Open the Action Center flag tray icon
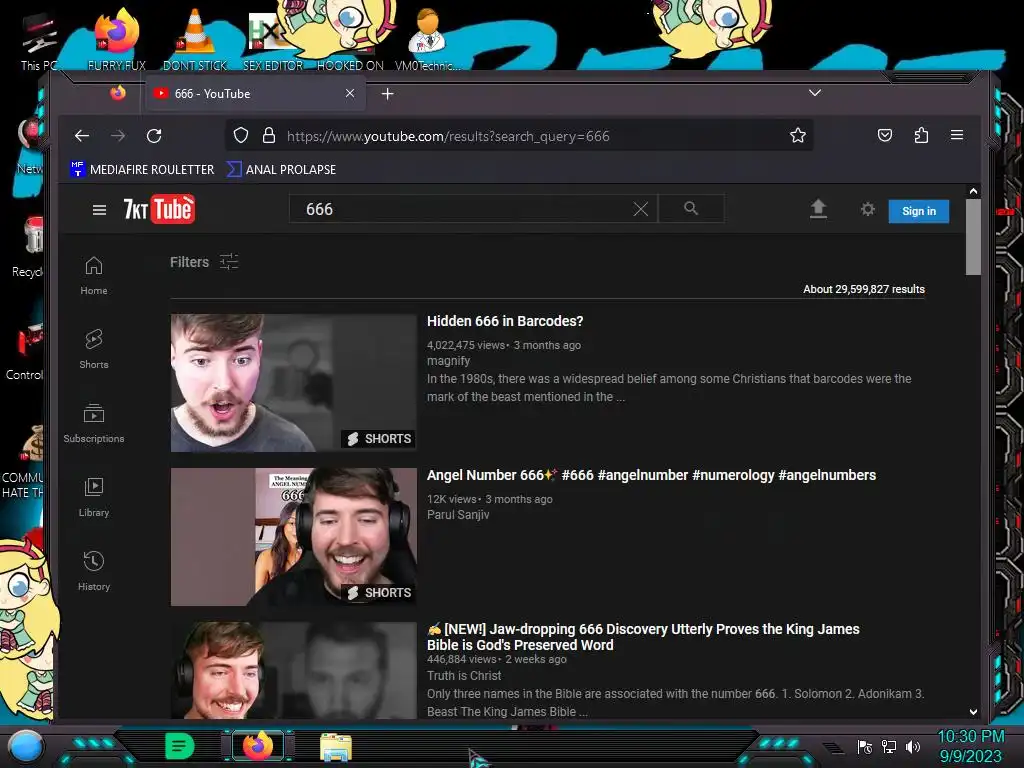The height and width of the screenshot is (768, 1024). point(865,746)
